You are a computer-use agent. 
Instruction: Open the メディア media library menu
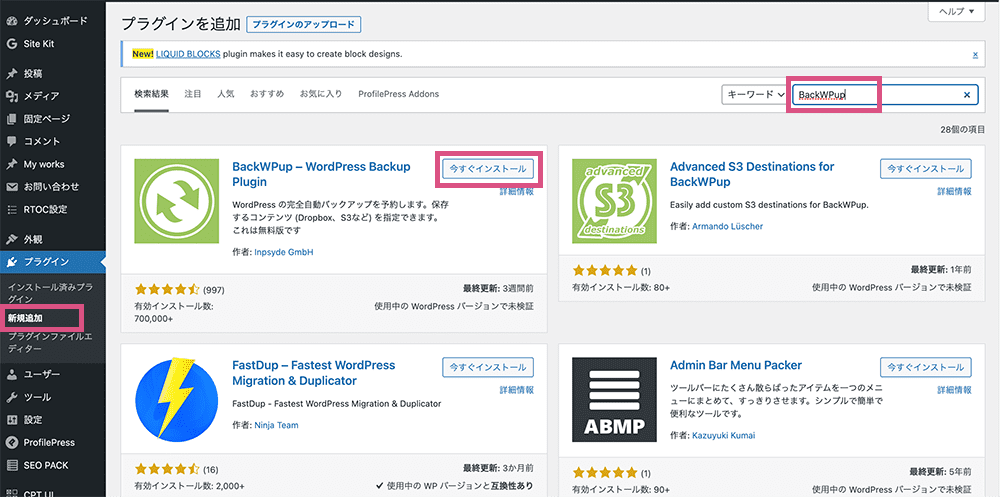(x=41, y=96)
